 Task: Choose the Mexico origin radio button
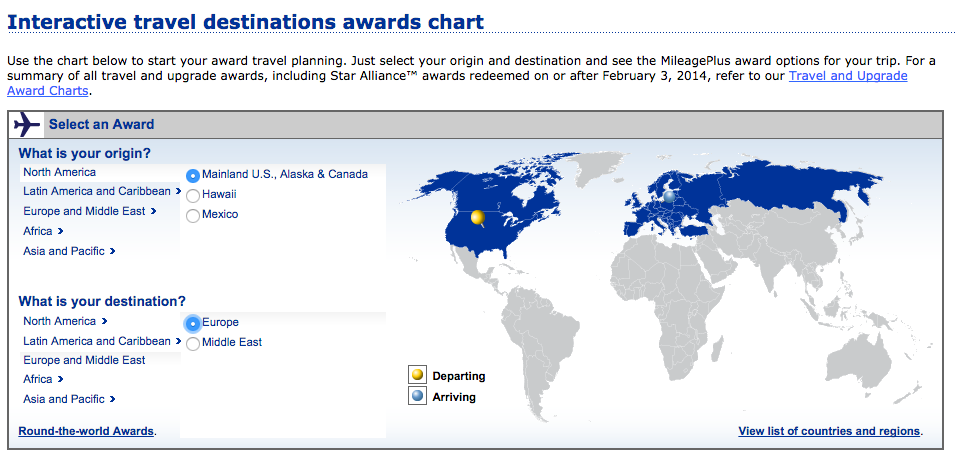click(193, 214)
